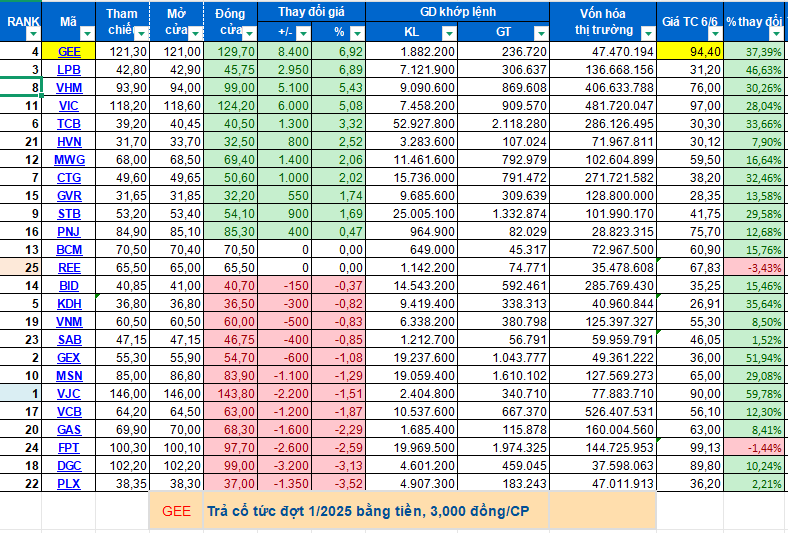Select the Thay đổi giá header cell

pyautogui.click(x=312, y=12)
